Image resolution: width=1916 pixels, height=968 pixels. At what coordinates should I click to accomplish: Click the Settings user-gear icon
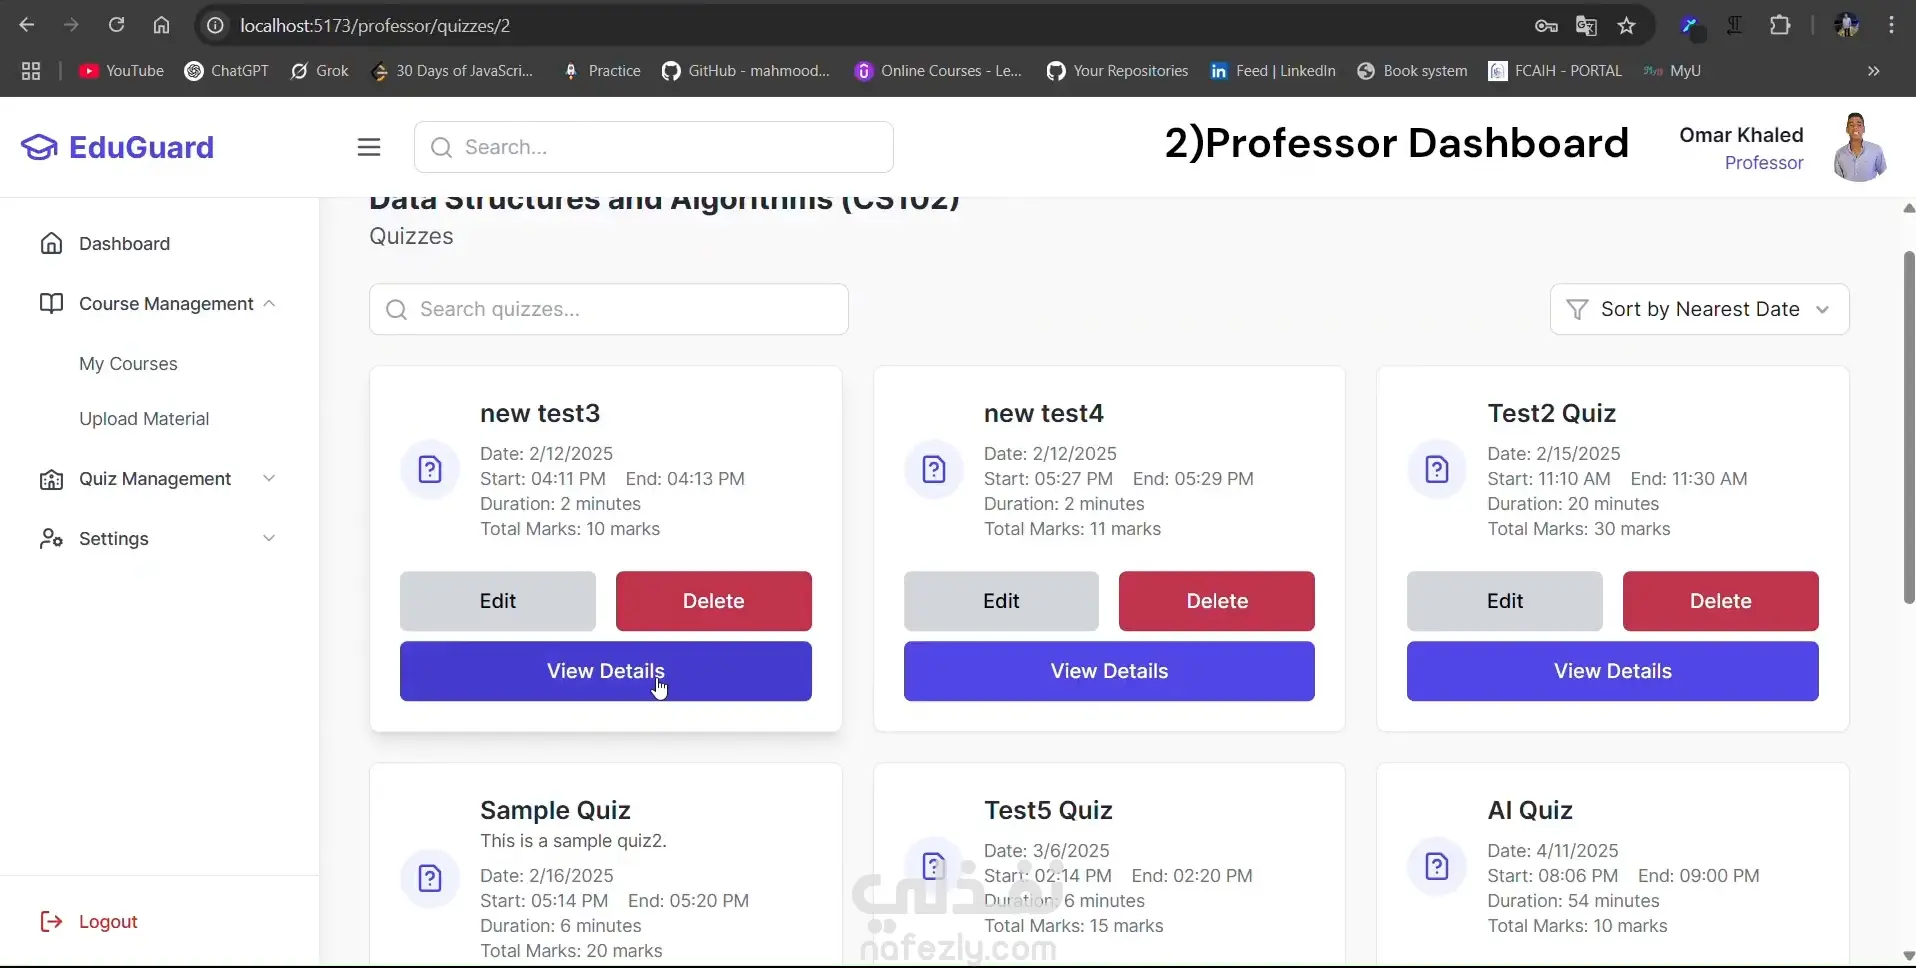[x=51, y=539]
